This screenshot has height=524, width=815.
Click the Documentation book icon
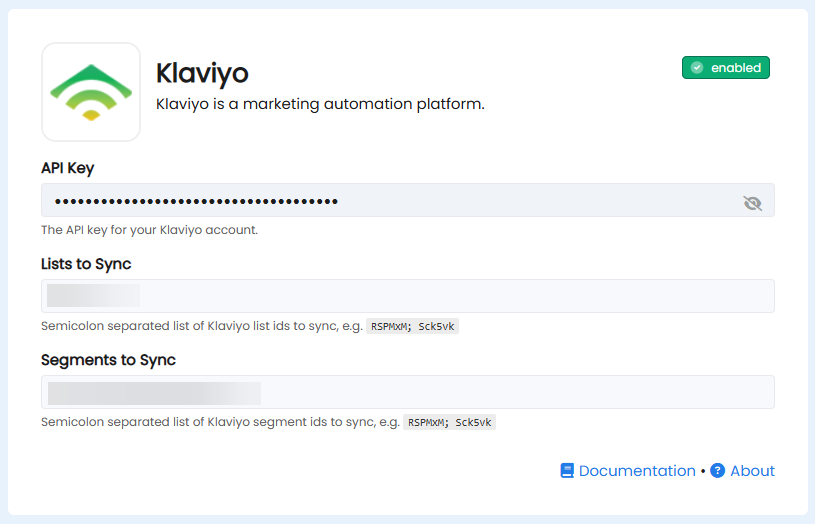pyautogui.click(x=567, y=471)
